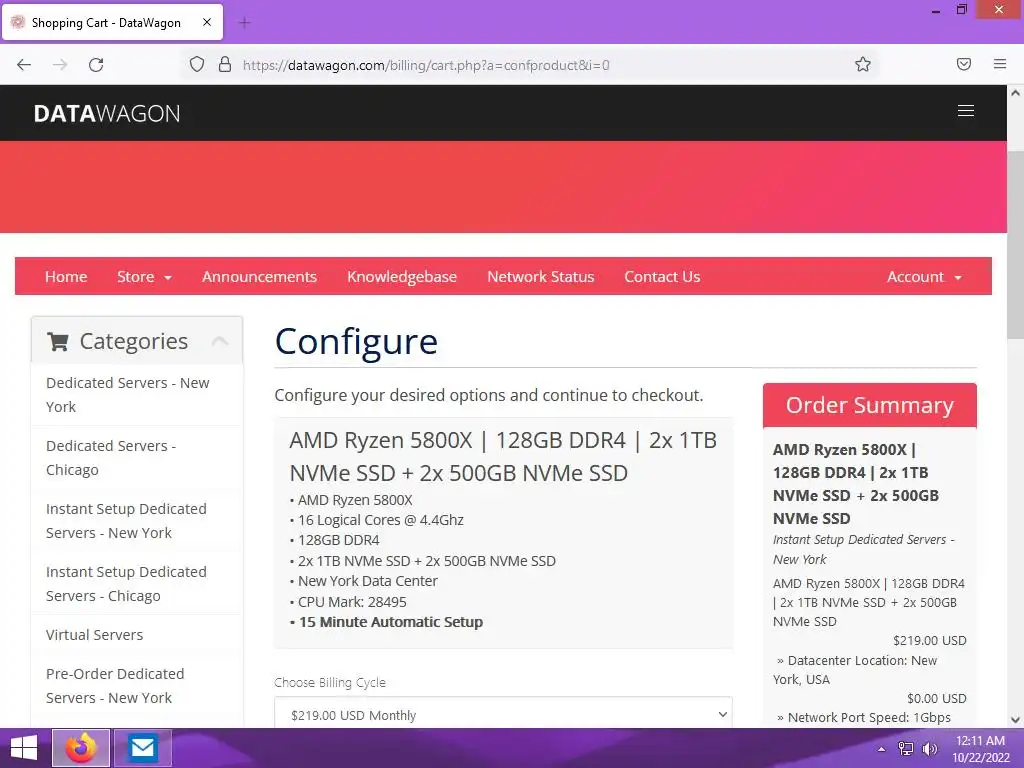
Task: Click Firefox icon in taskbar
Action: [x=81, y=748]
